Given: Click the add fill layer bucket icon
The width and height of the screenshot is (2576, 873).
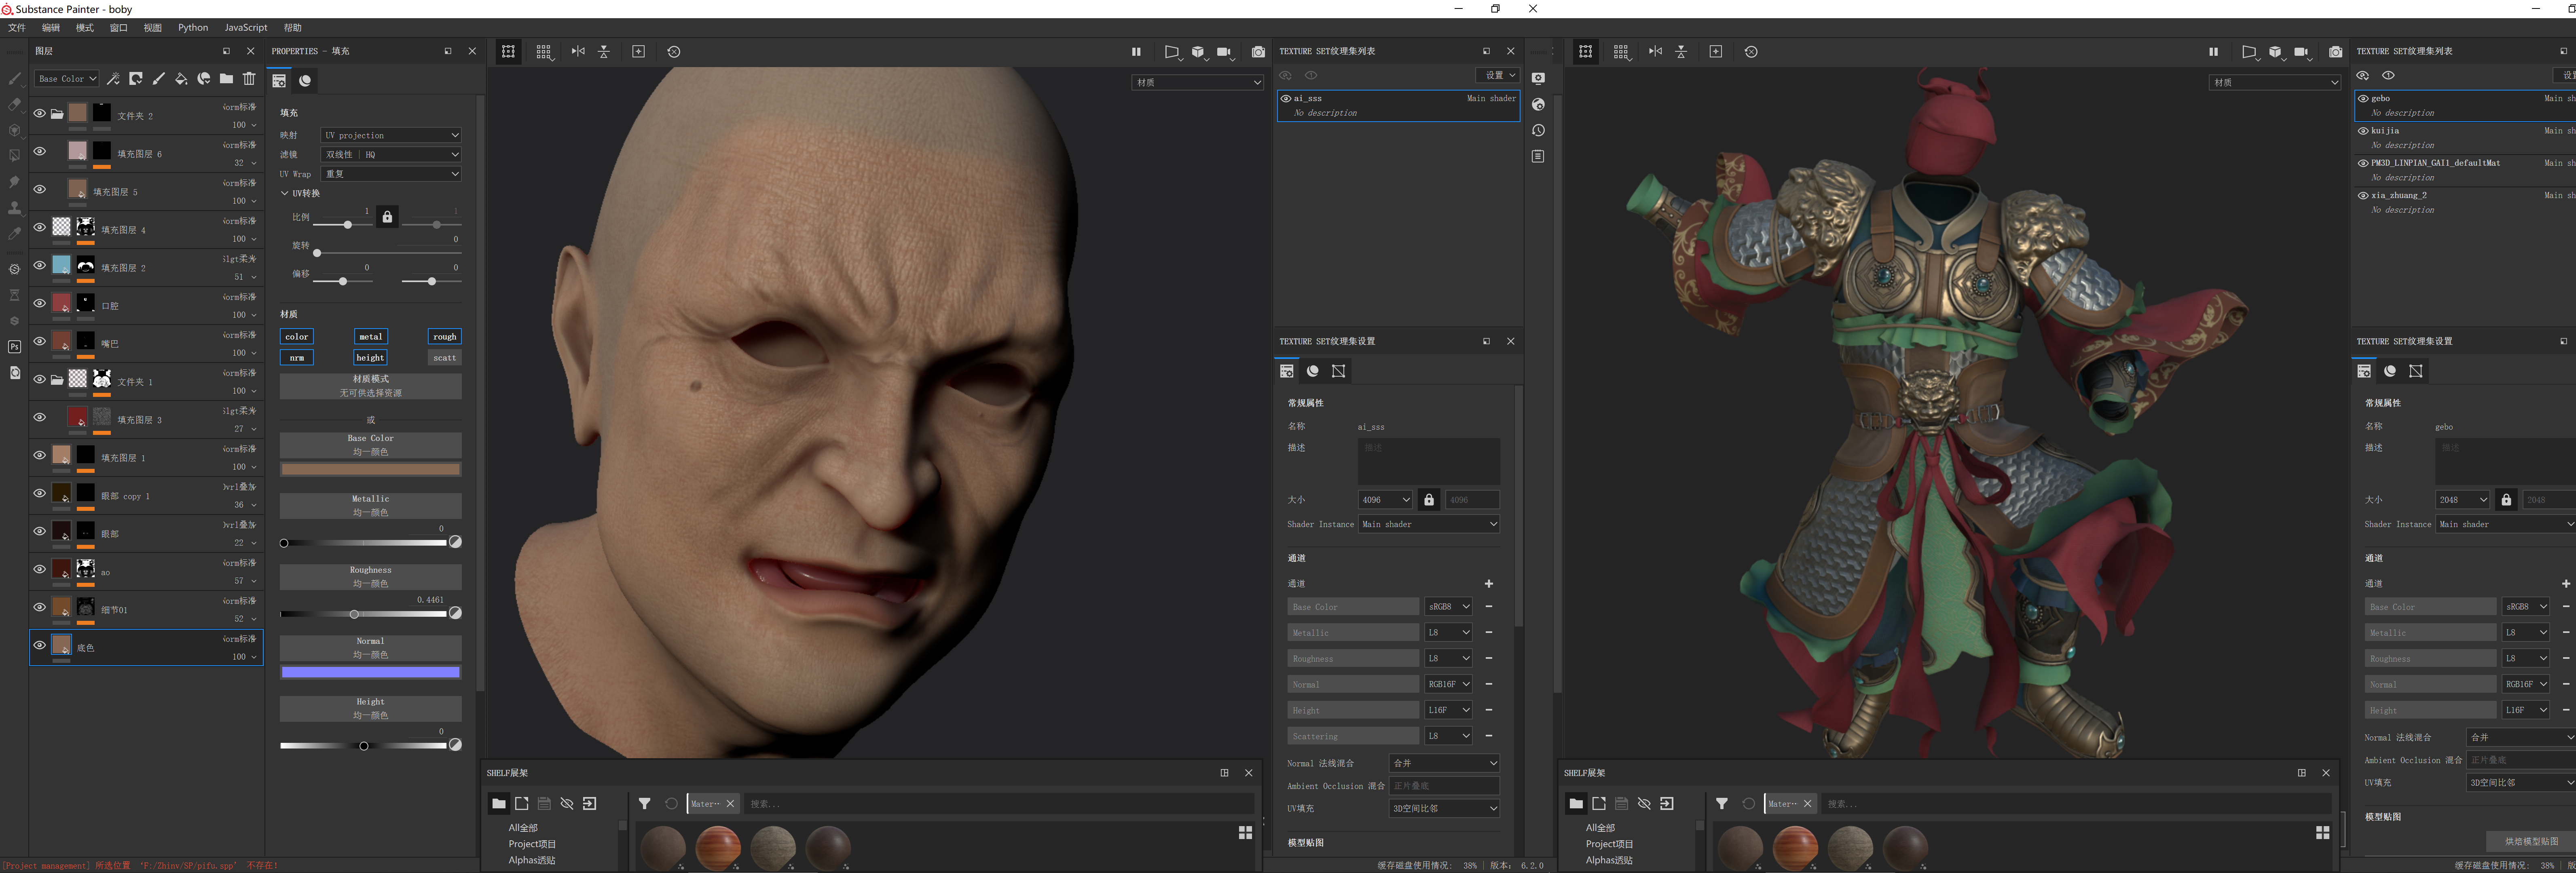Looking at the screenshot, I should tap(181, 79).
